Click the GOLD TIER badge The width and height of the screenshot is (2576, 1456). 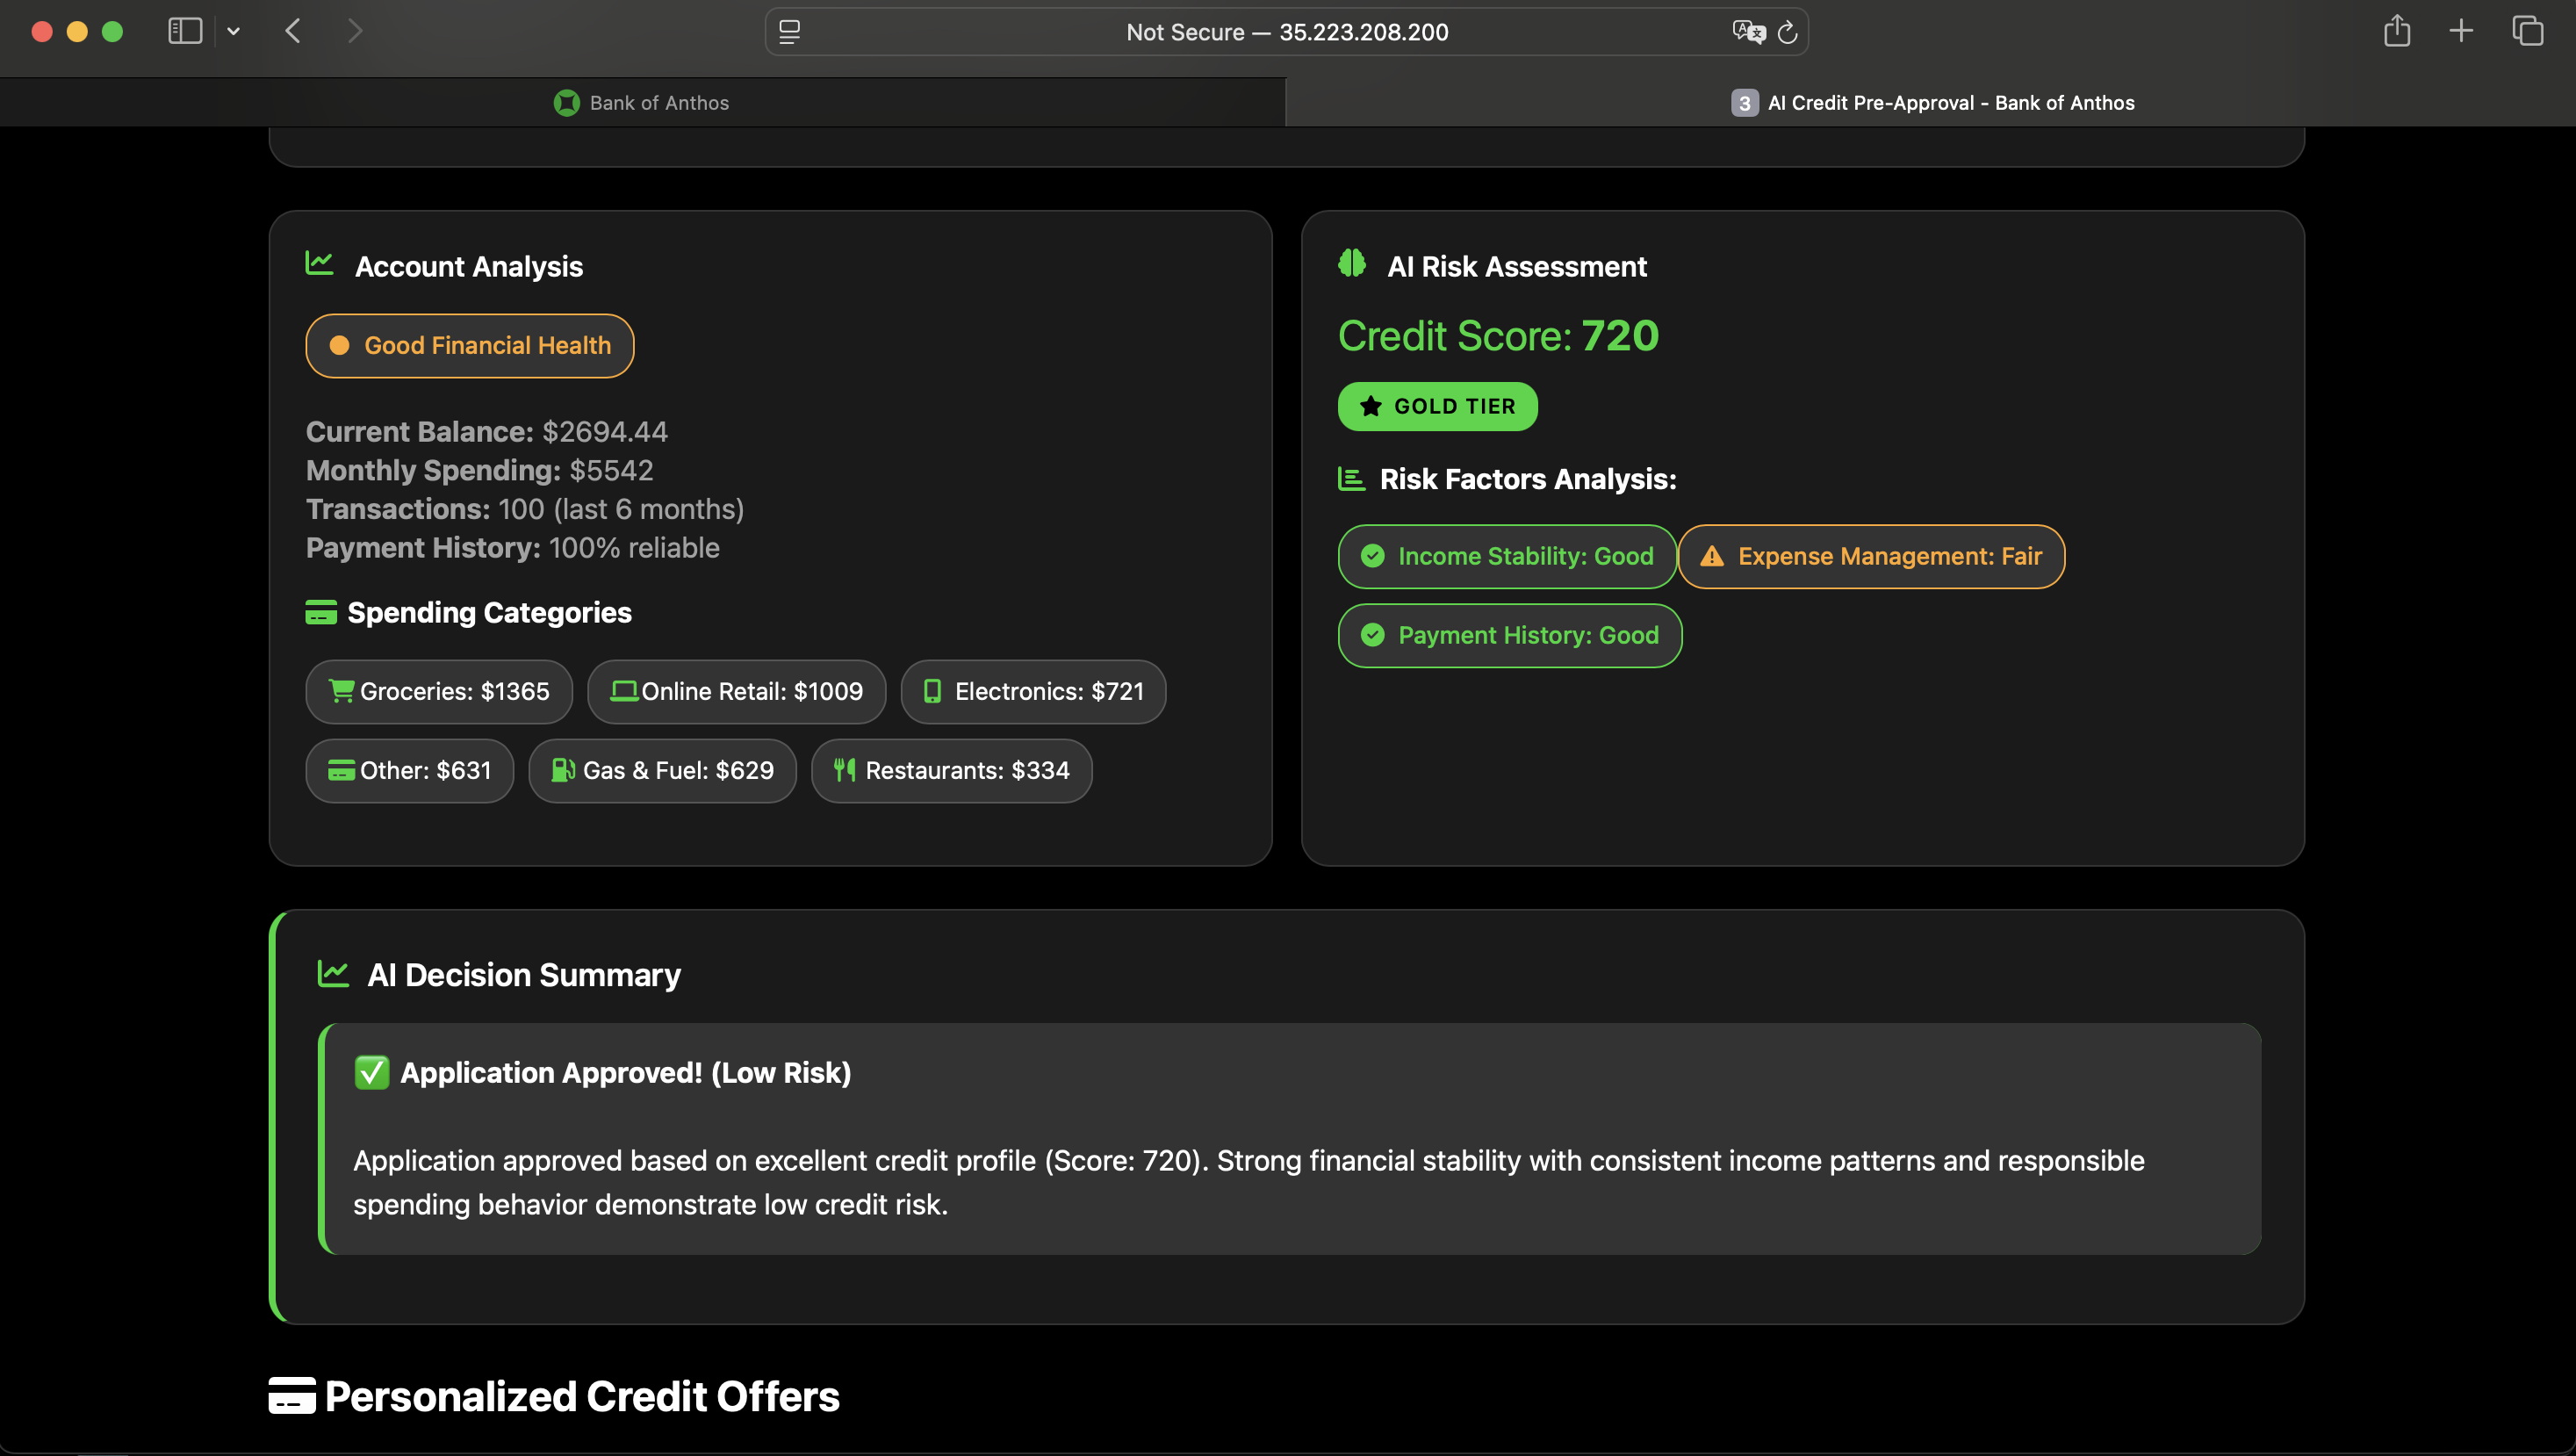pyautogui.click(x=1437, y=406)
